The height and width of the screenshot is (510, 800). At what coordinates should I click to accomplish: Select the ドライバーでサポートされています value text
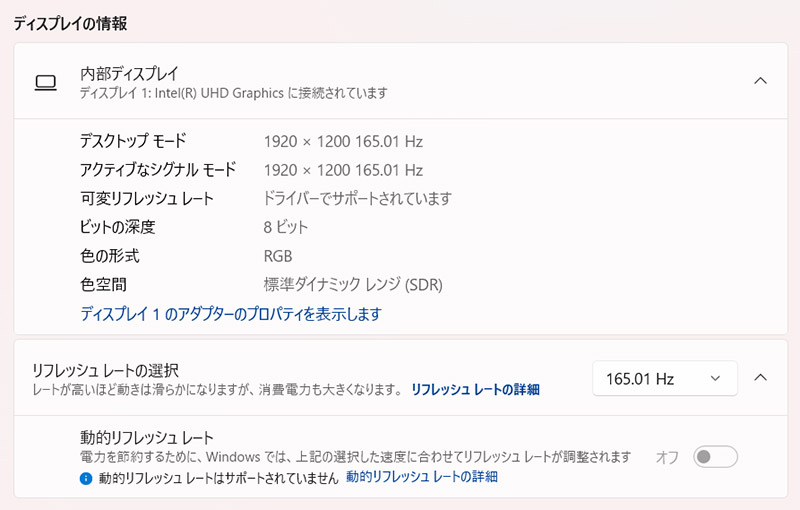[357, 198]
